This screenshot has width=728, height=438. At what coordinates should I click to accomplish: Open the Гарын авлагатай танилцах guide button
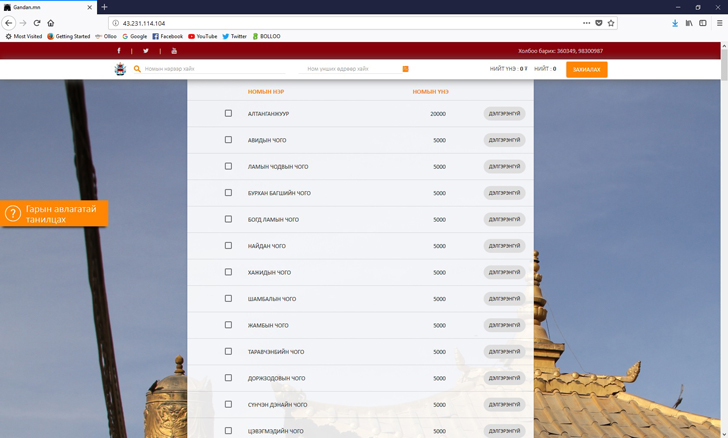coord(54,214)
